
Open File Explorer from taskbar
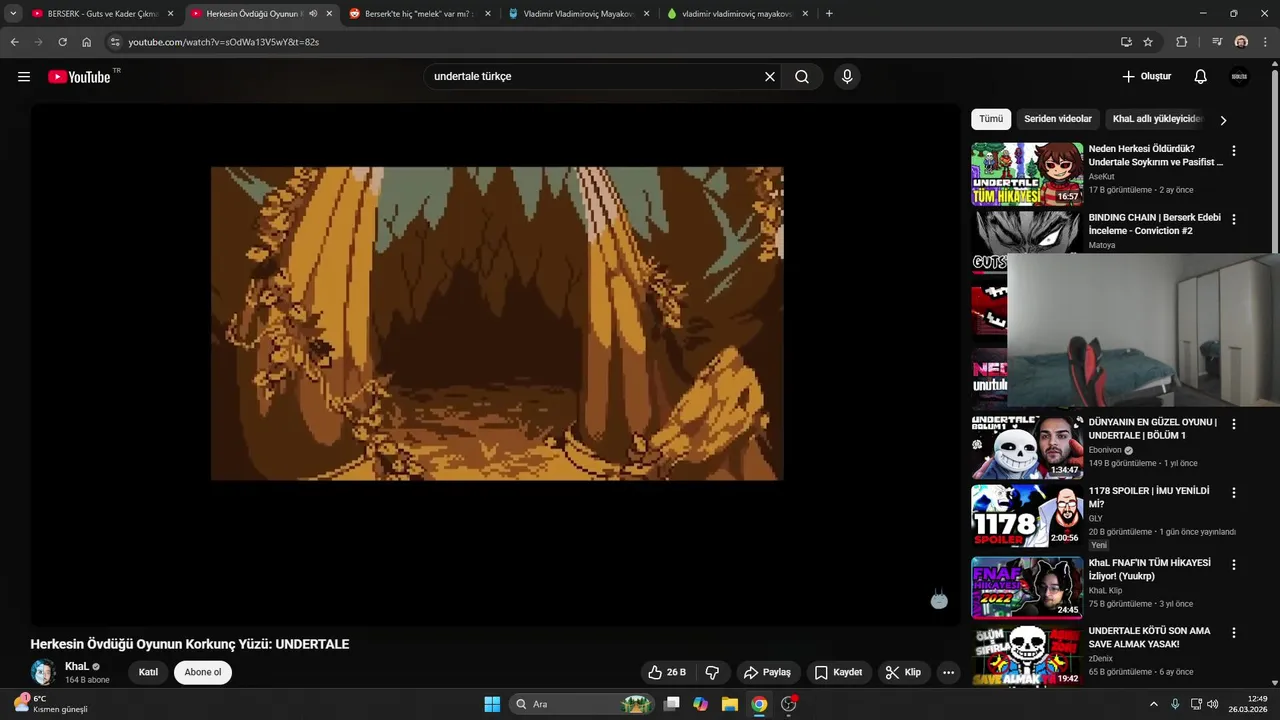pyautogui.click(x=730, y=704)
